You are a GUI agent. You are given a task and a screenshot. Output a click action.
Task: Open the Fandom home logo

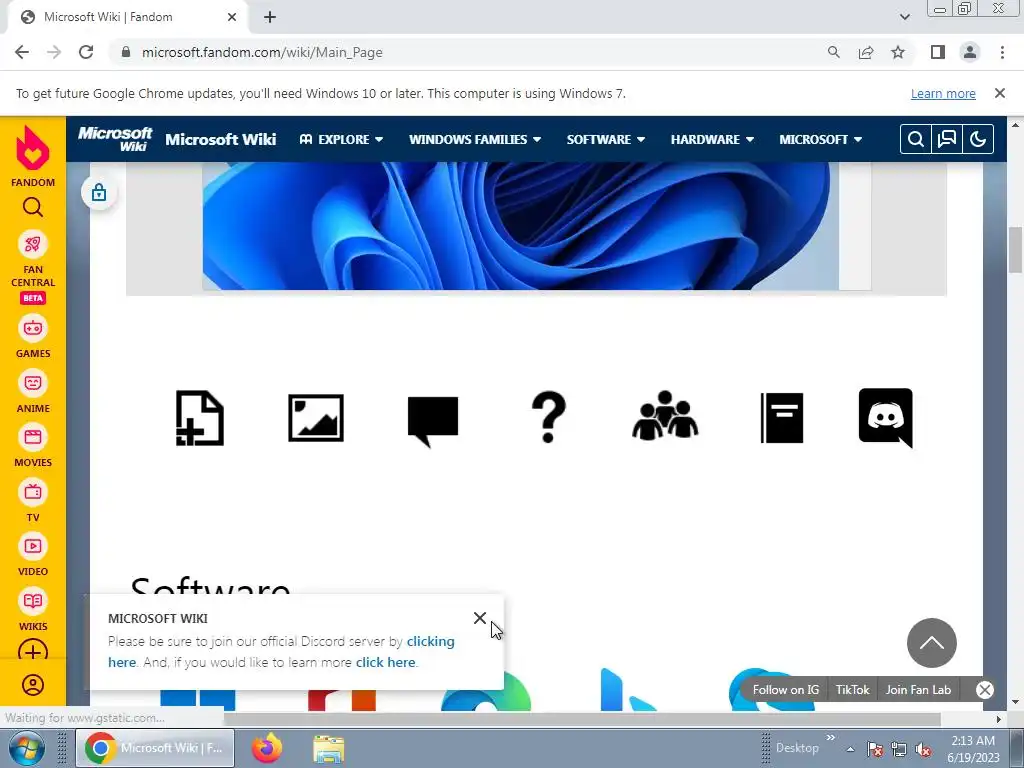point(33,155)
